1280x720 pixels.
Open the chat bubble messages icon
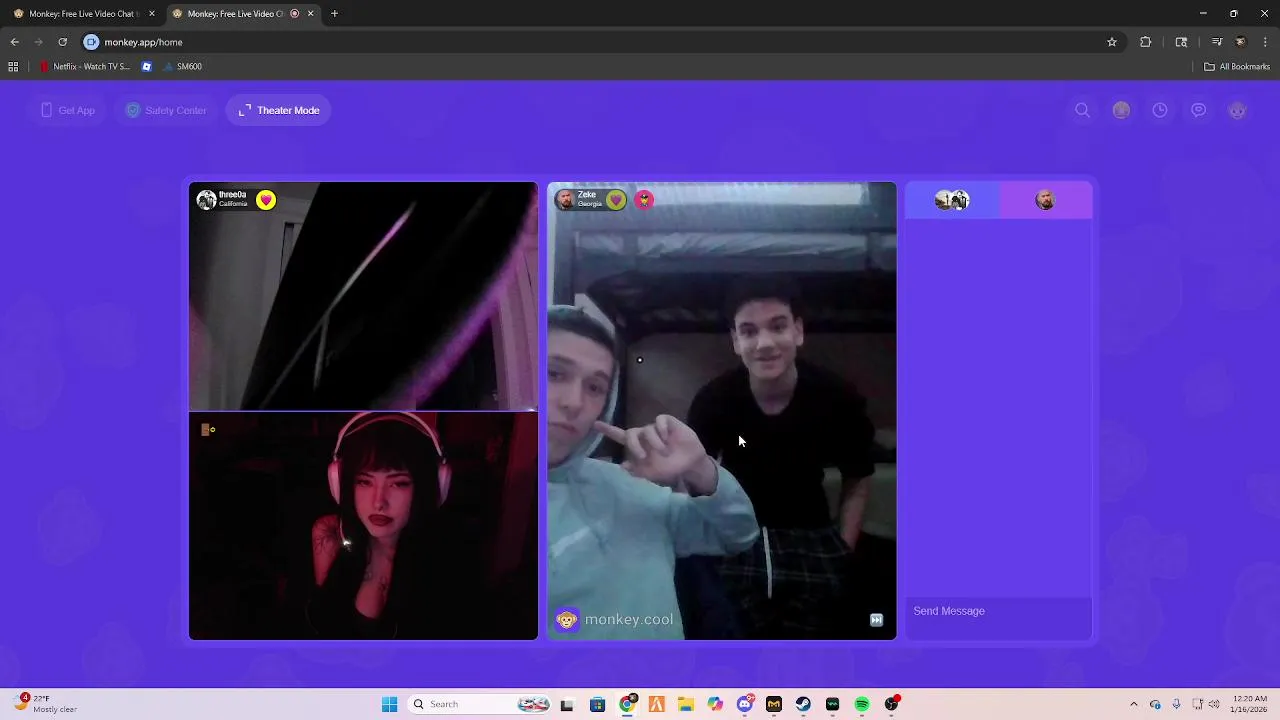click(1198, 110)
